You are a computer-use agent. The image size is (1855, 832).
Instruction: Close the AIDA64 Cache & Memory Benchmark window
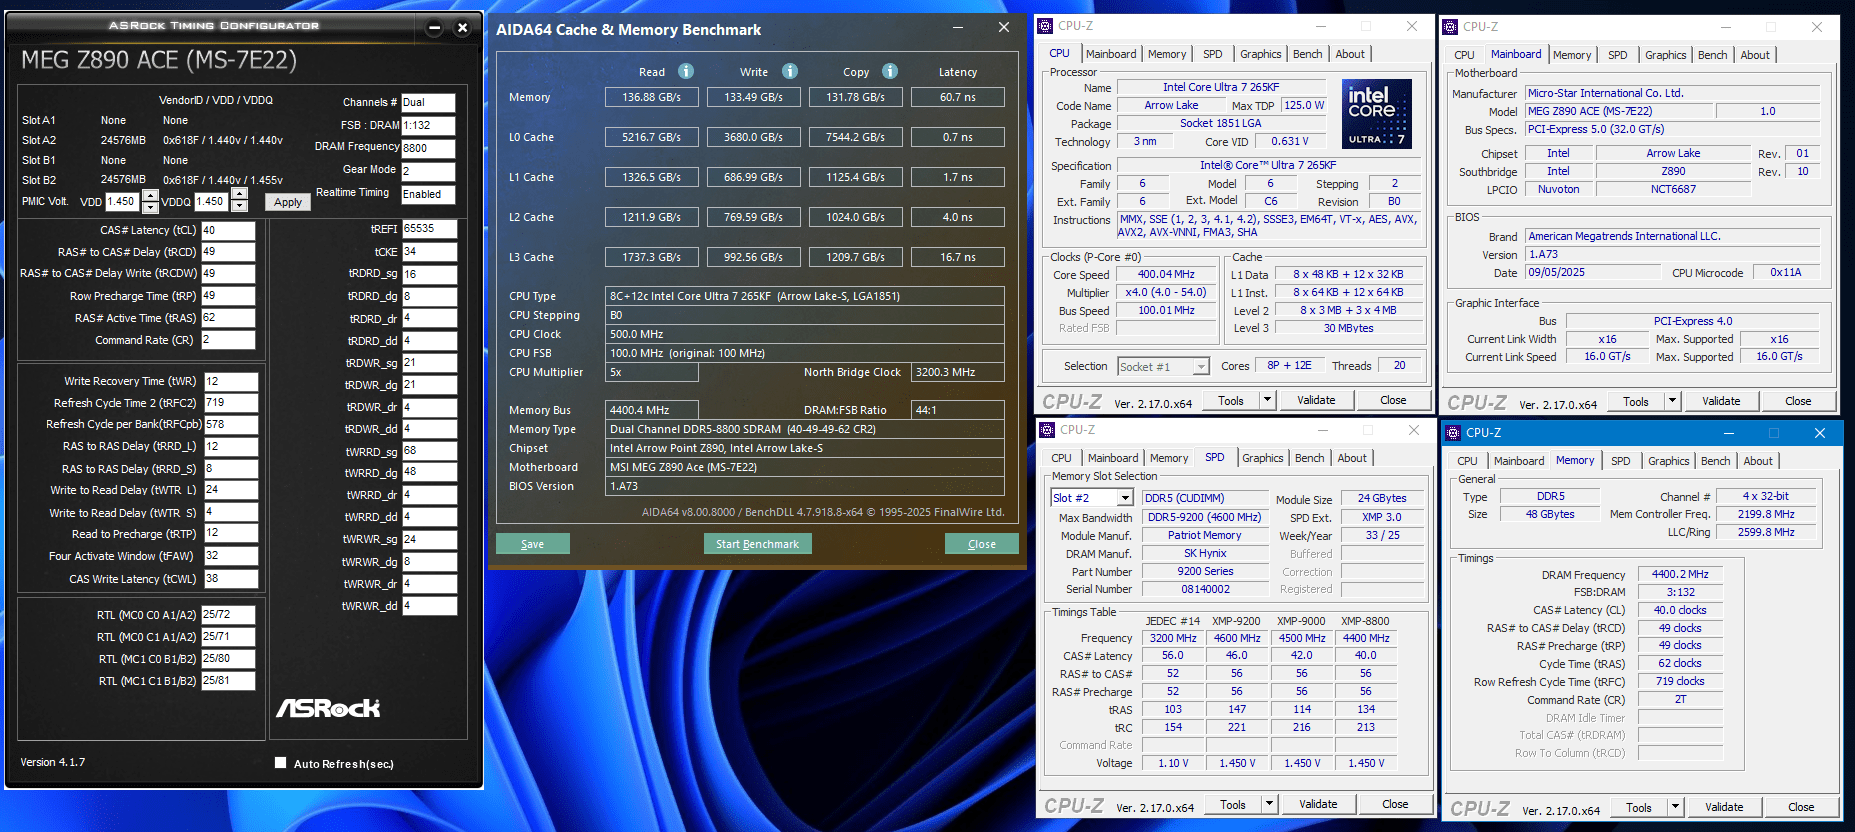click(1003, 28)
